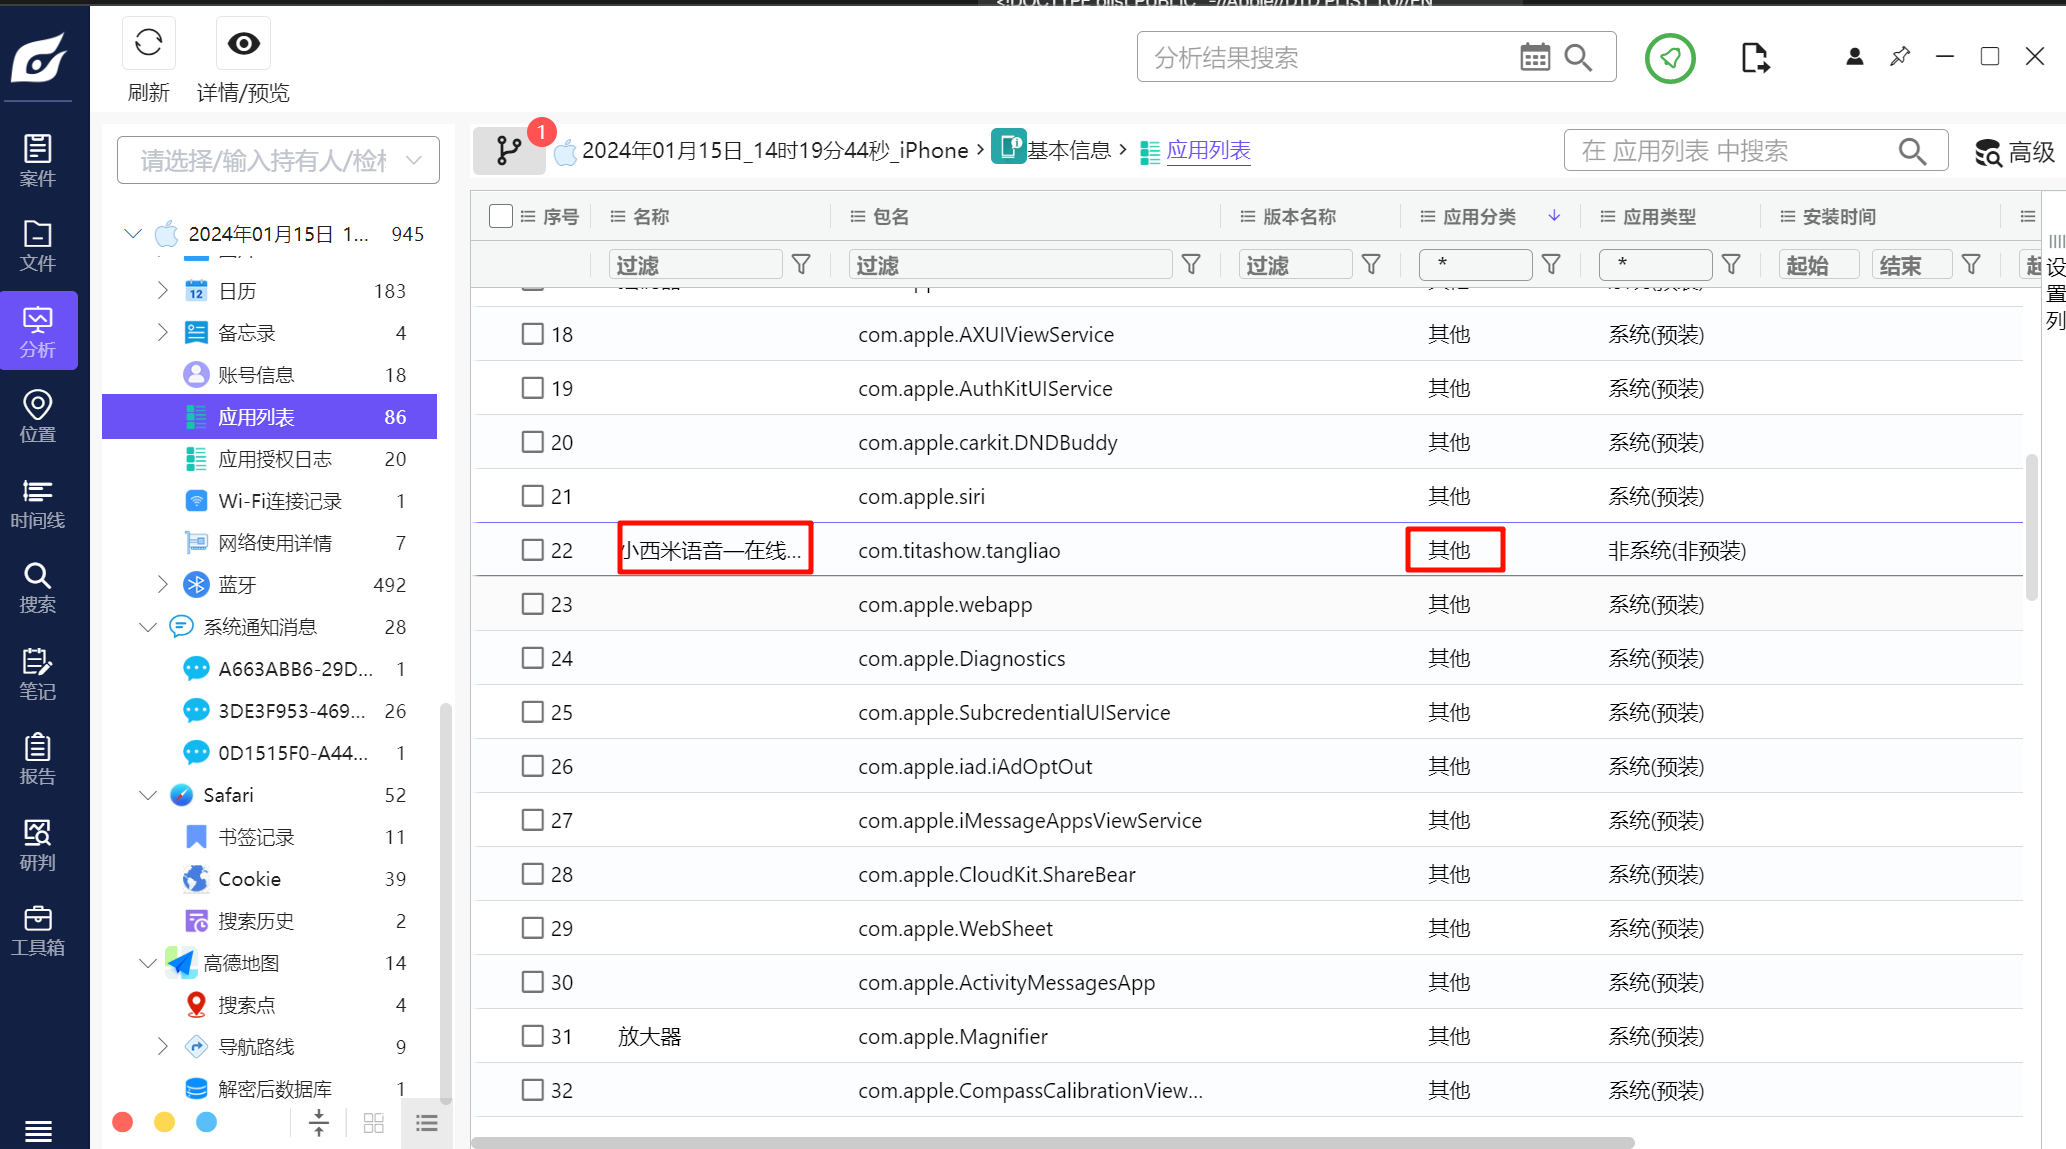Toggle the select-all header checkbox
The width and height of the screenshot is (2066, 1149).
point(501,216)
